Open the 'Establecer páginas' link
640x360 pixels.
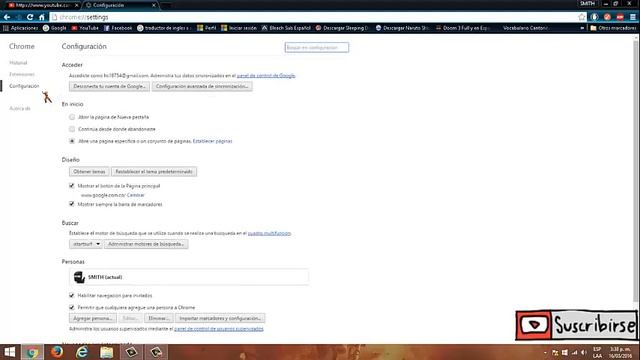coord(212,141)
